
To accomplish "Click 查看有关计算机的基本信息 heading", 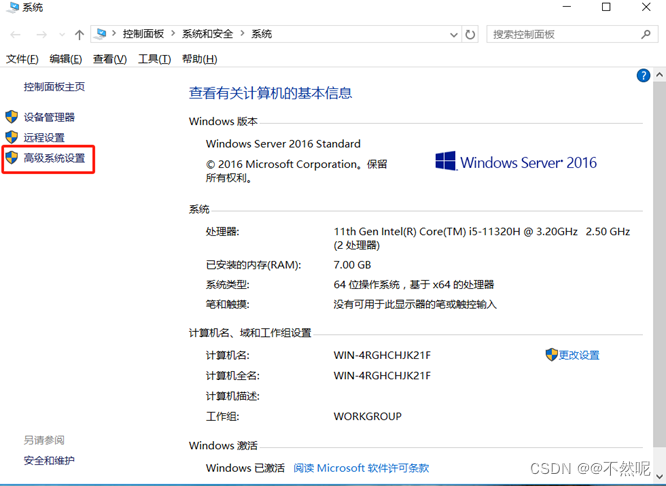I will [x=271, y=93].
